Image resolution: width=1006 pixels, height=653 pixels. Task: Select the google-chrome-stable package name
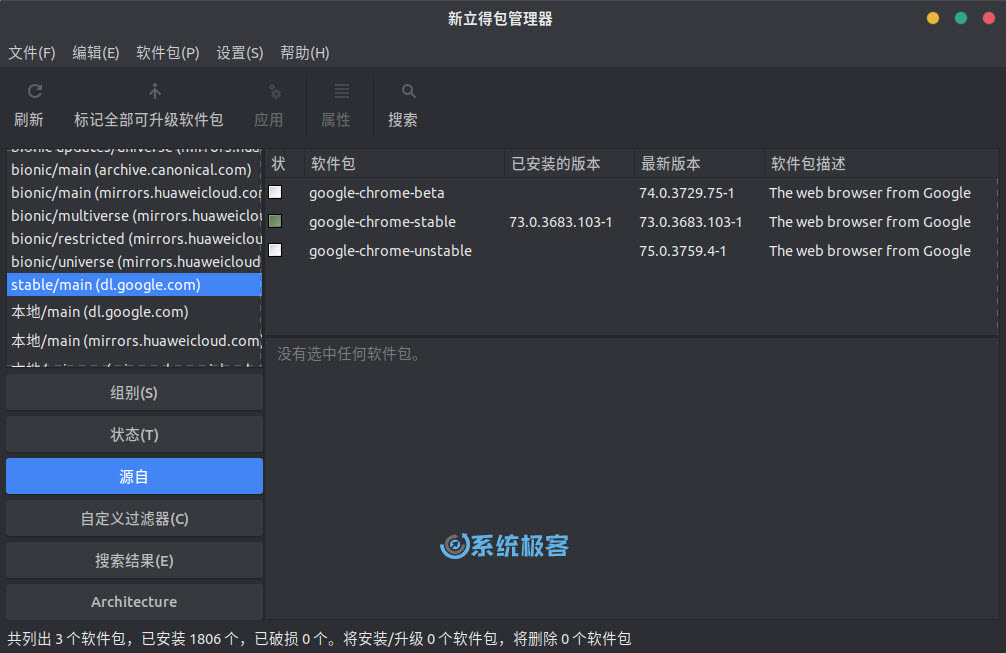382,221
